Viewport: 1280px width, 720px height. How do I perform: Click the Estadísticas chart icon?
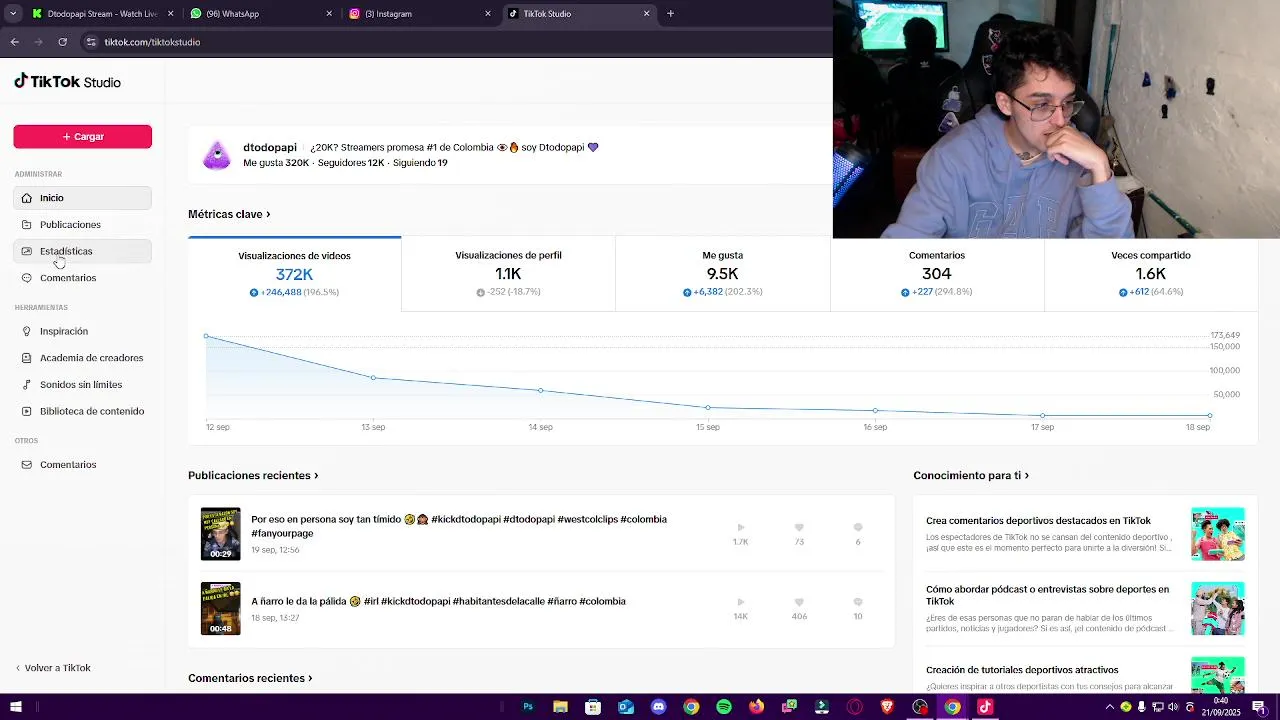pos(27,251)
